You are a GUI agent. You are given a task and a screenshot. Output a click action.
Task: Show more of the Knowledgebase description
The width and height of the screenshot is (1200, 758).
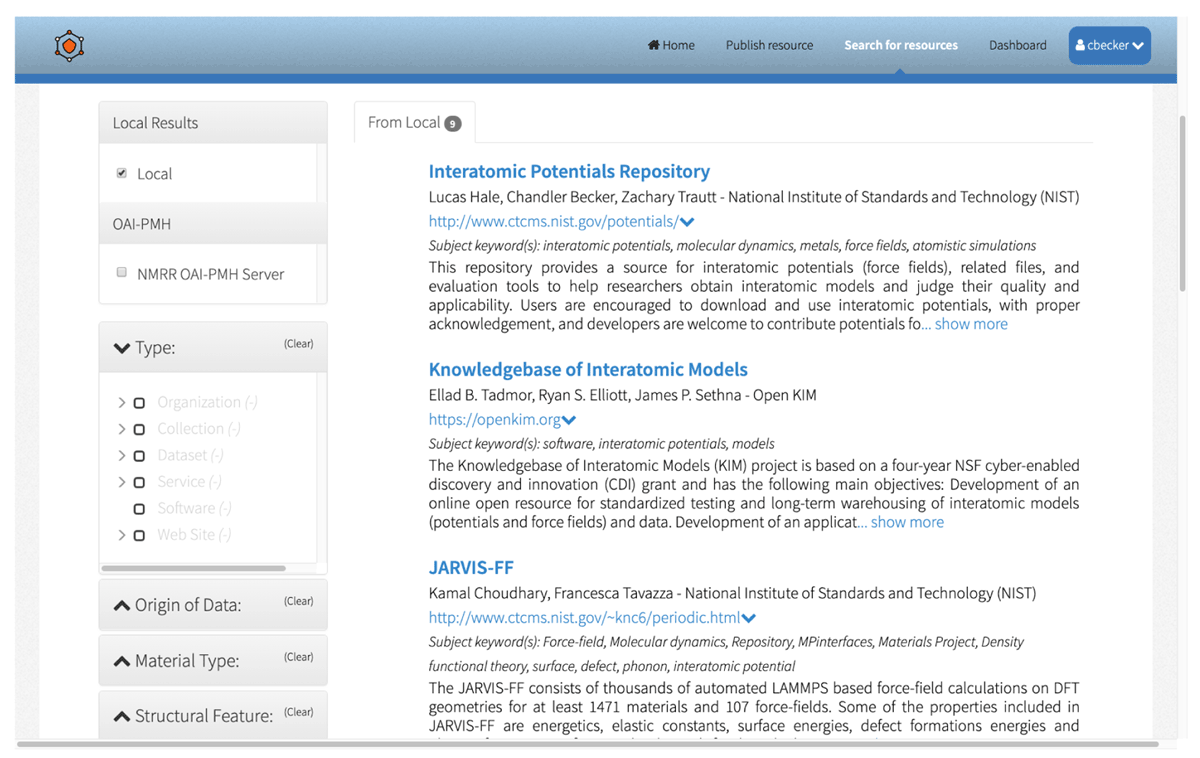tap(907, 522)
